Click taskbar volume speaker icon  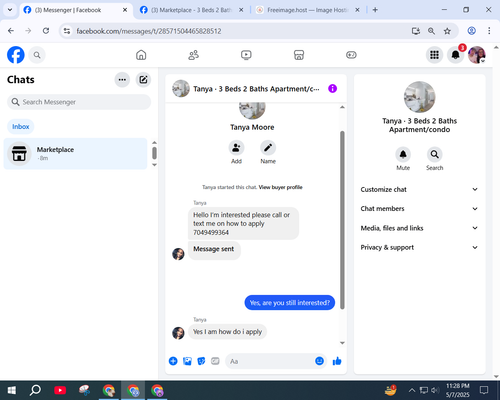435,390
